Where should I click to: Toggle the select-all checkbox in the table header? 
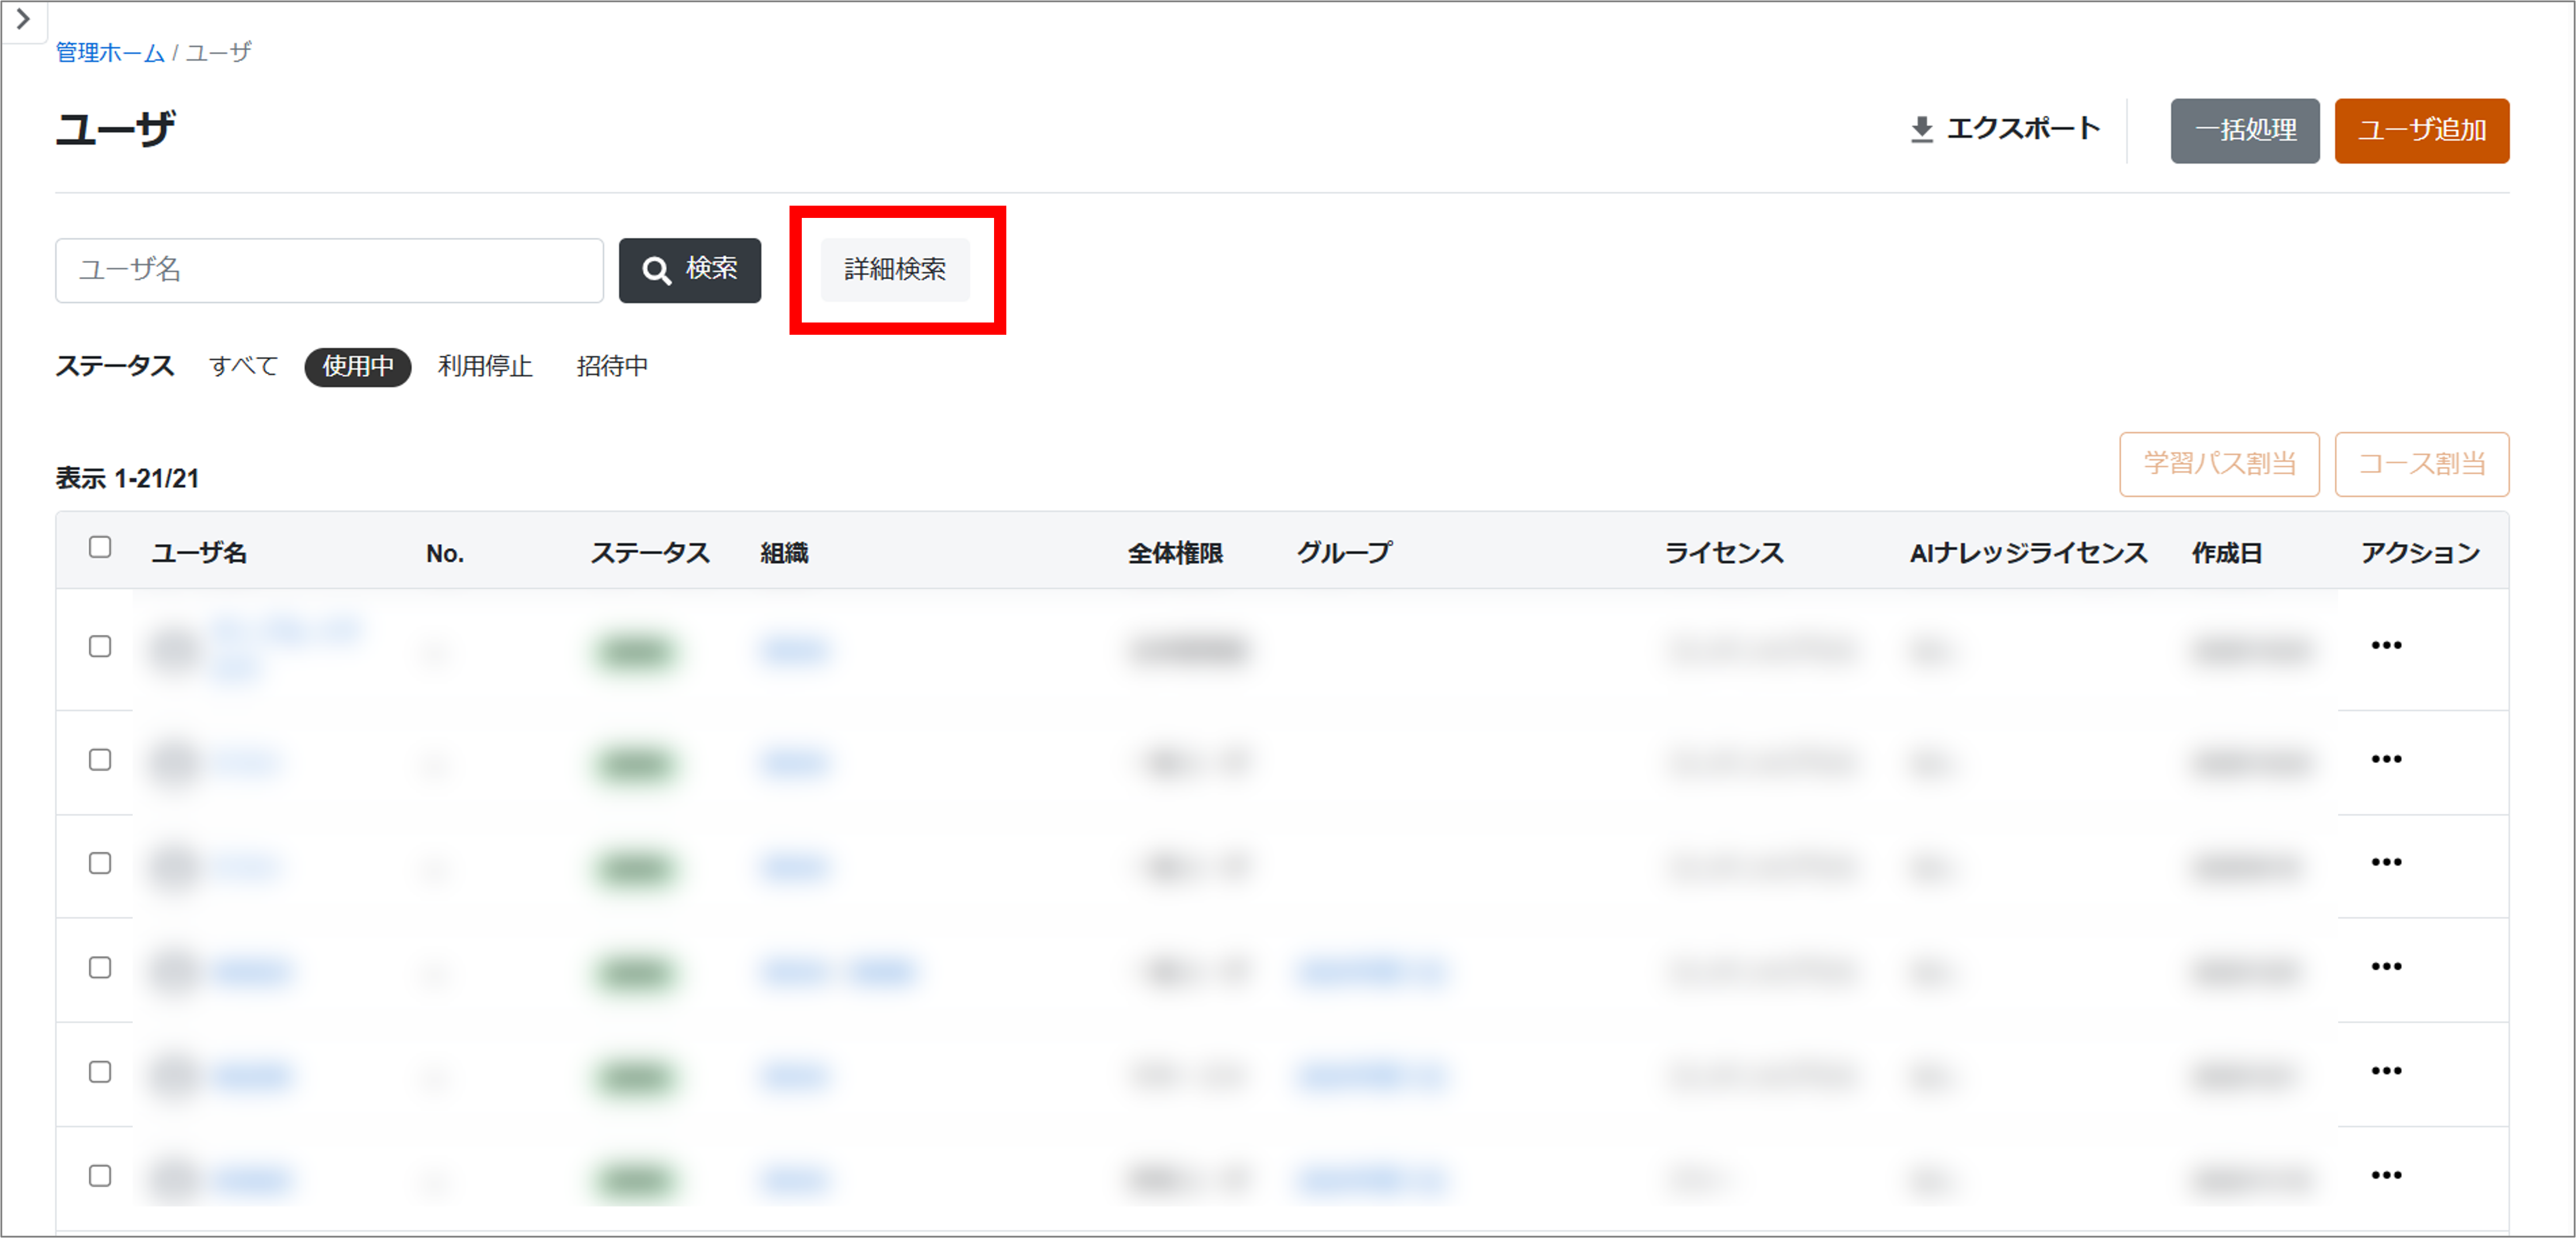click(100, 547)
